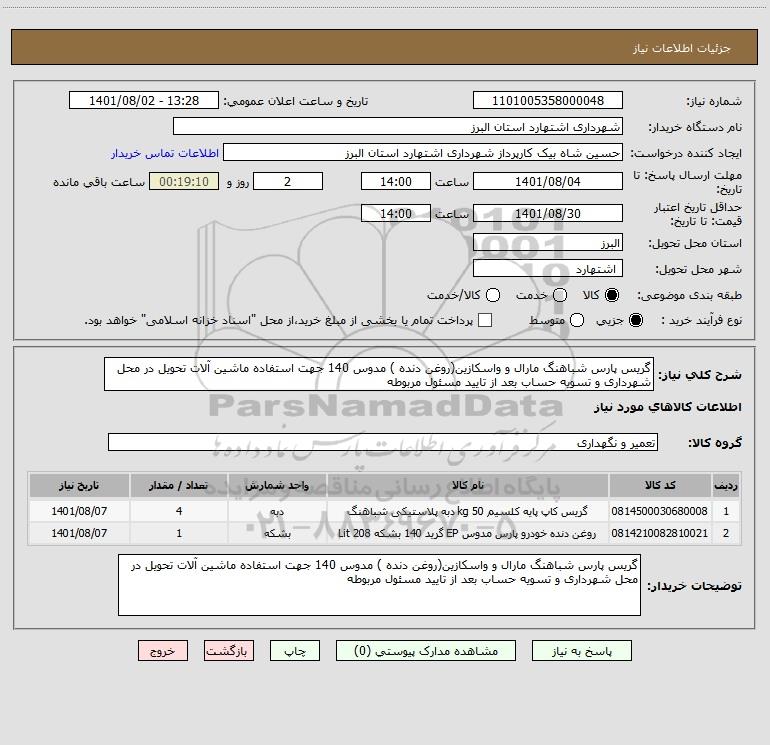Click the روغن دنده خودرو پارس item name
This screenshot has width=770, height=745.
click(467, 533)
